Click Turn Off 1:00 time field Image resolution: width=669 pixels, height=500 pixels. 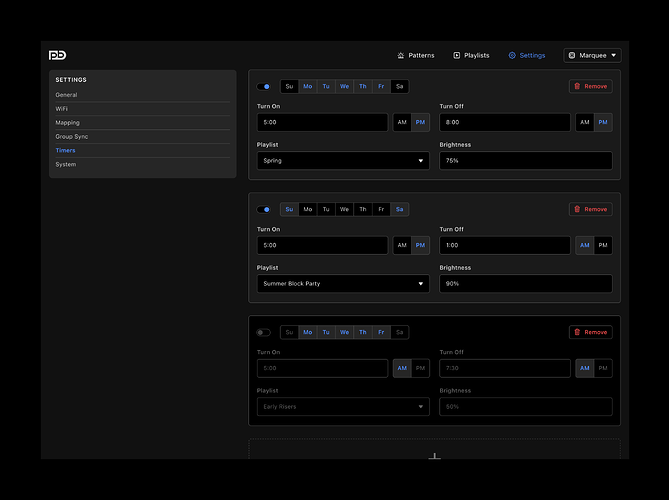point(505,245)
